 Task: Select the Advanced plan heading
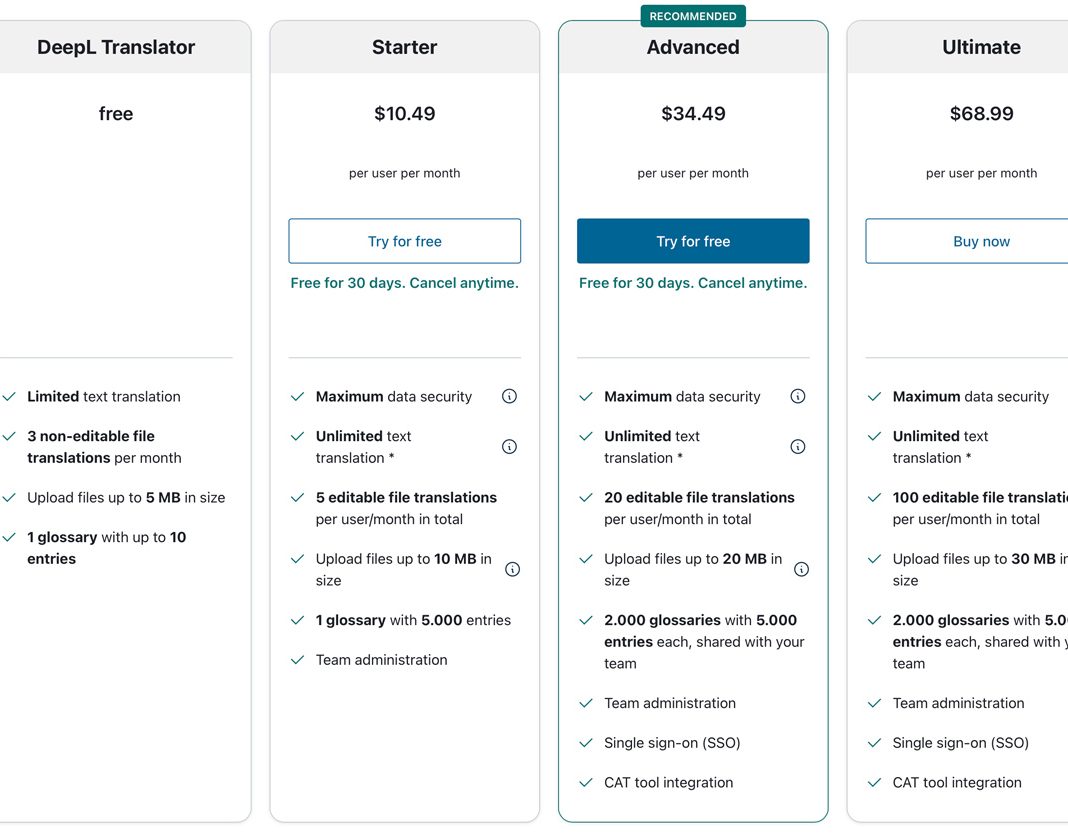pos(693,47)
